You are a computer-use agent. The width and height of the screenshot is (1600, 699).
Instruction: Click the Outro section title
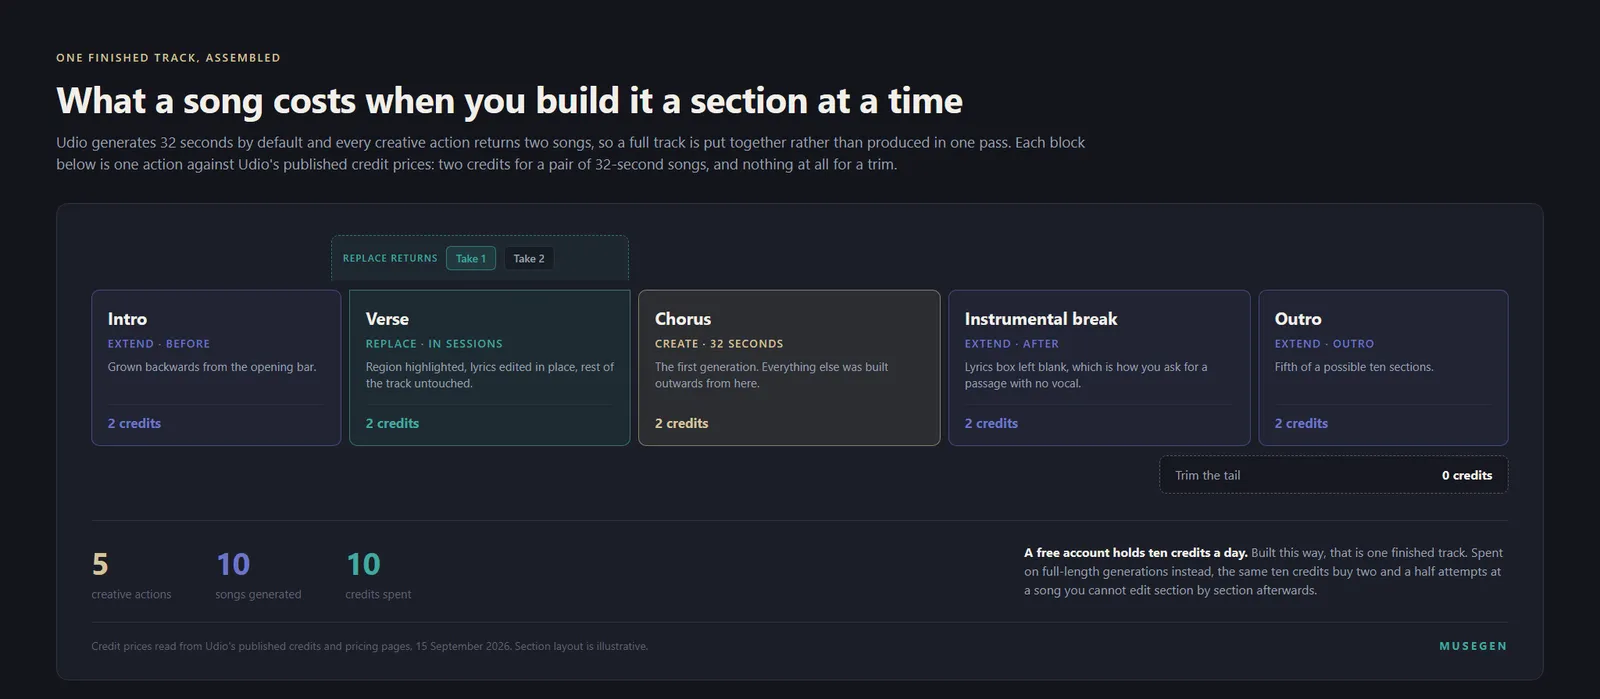(1298, 319)
